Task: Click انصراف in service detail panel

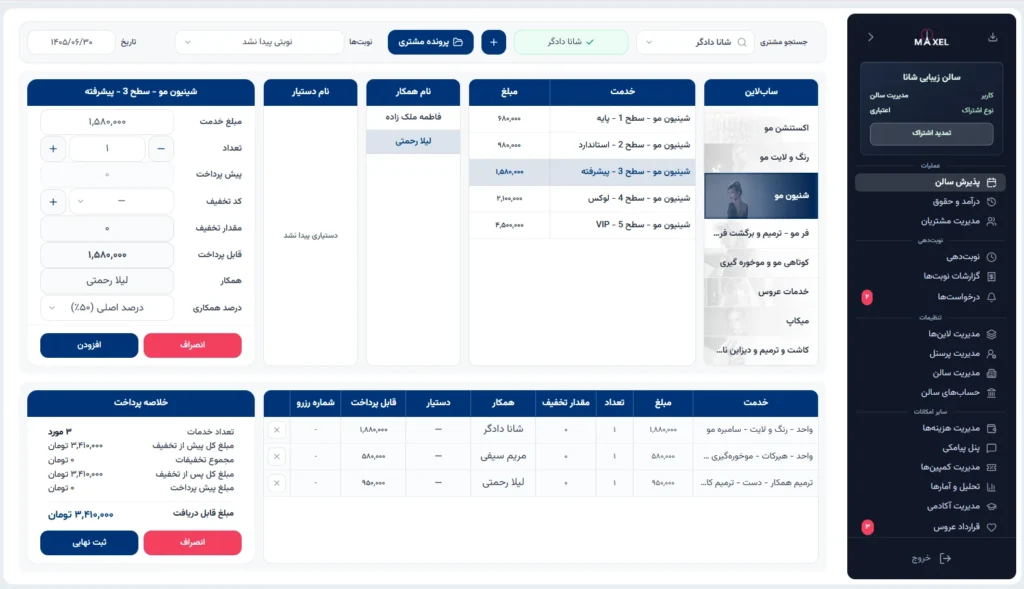Action: (x=193, y=345)
